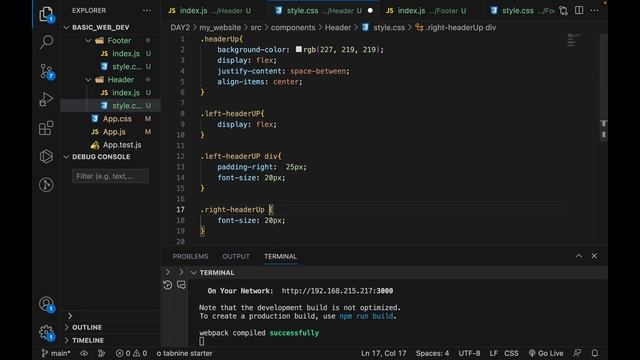The height and width of the screenshot is (360, 640).
Task: Open the network URL in terminal
Action: coord(337,291)
